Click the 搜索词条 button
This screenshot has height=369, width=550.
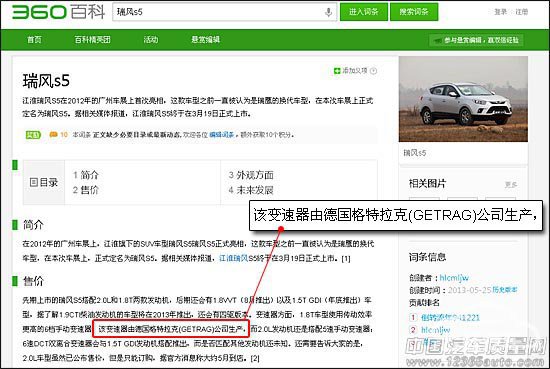pos(414,12)
